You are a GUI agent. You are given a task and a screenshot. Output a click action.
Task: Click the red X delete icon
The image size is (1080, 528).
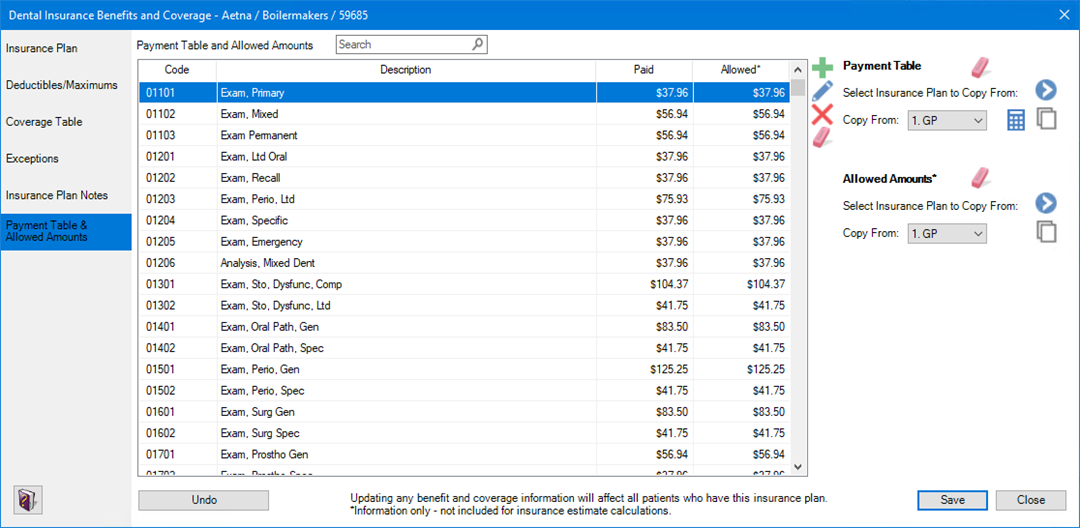(822, 114)
